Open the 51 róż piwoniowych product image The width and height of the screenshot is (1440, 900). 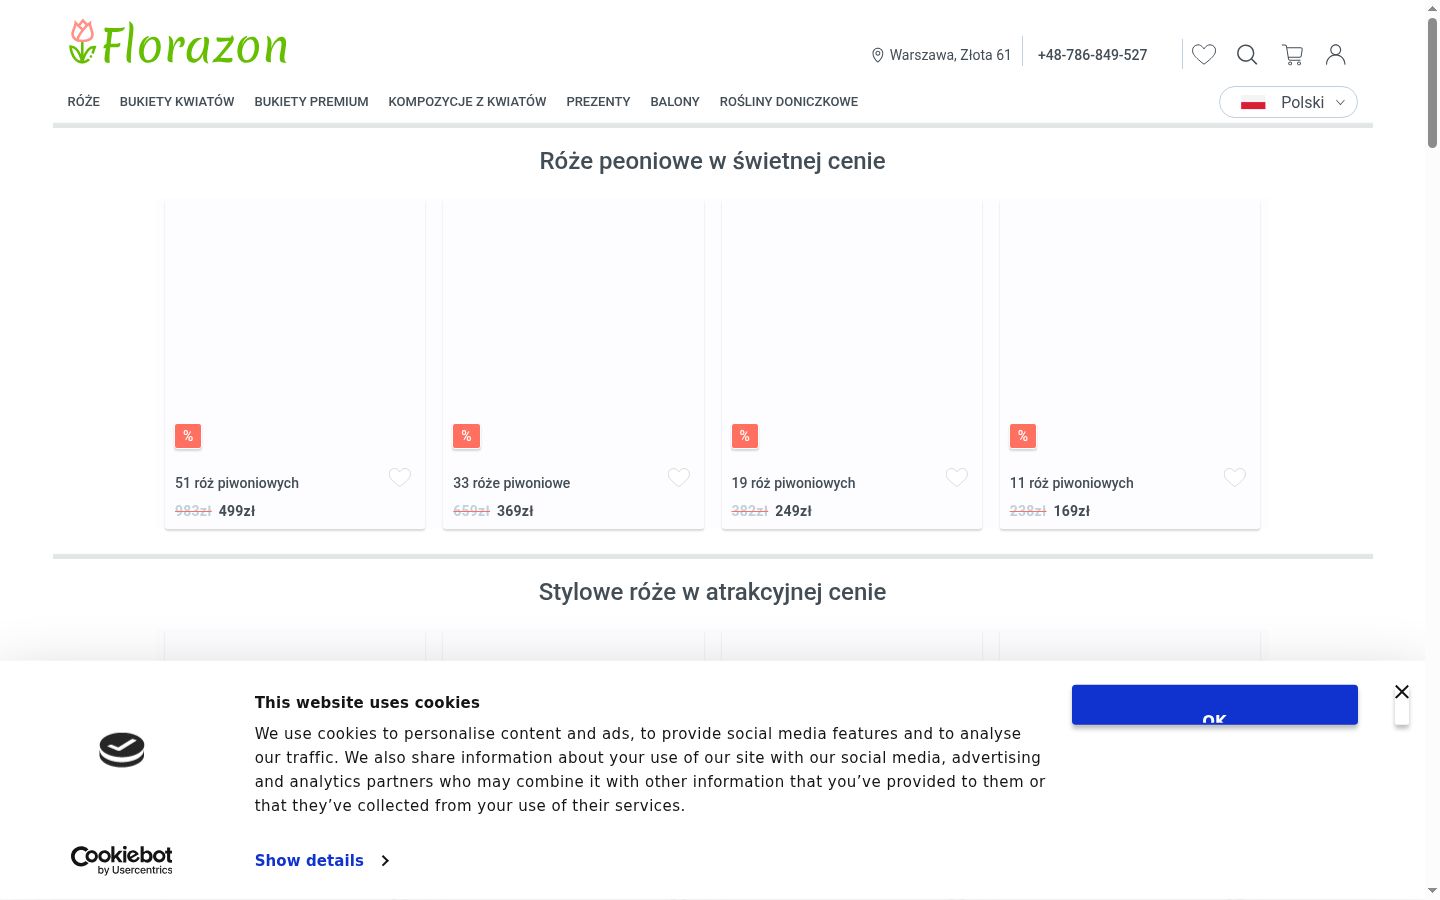(295, 330)
